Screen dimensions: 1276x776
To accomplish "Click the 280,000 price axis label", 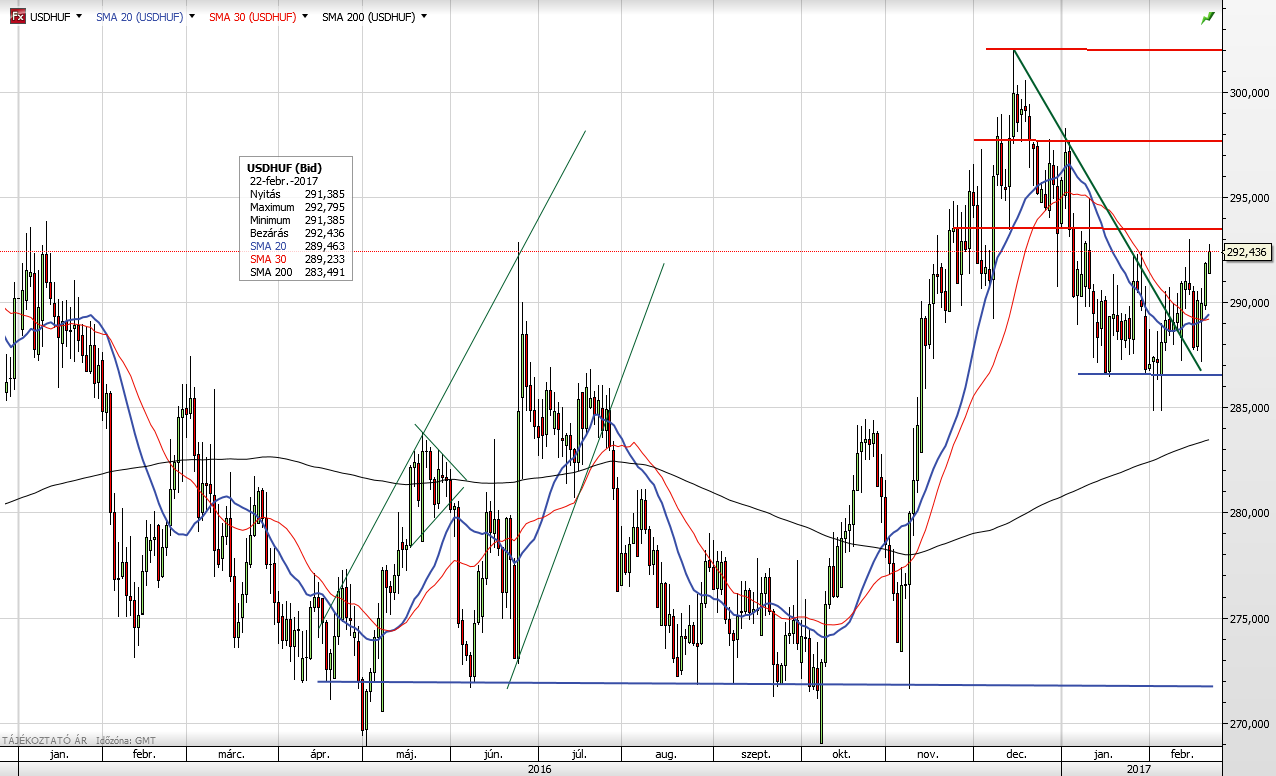I will click(x=1249, y=514).
